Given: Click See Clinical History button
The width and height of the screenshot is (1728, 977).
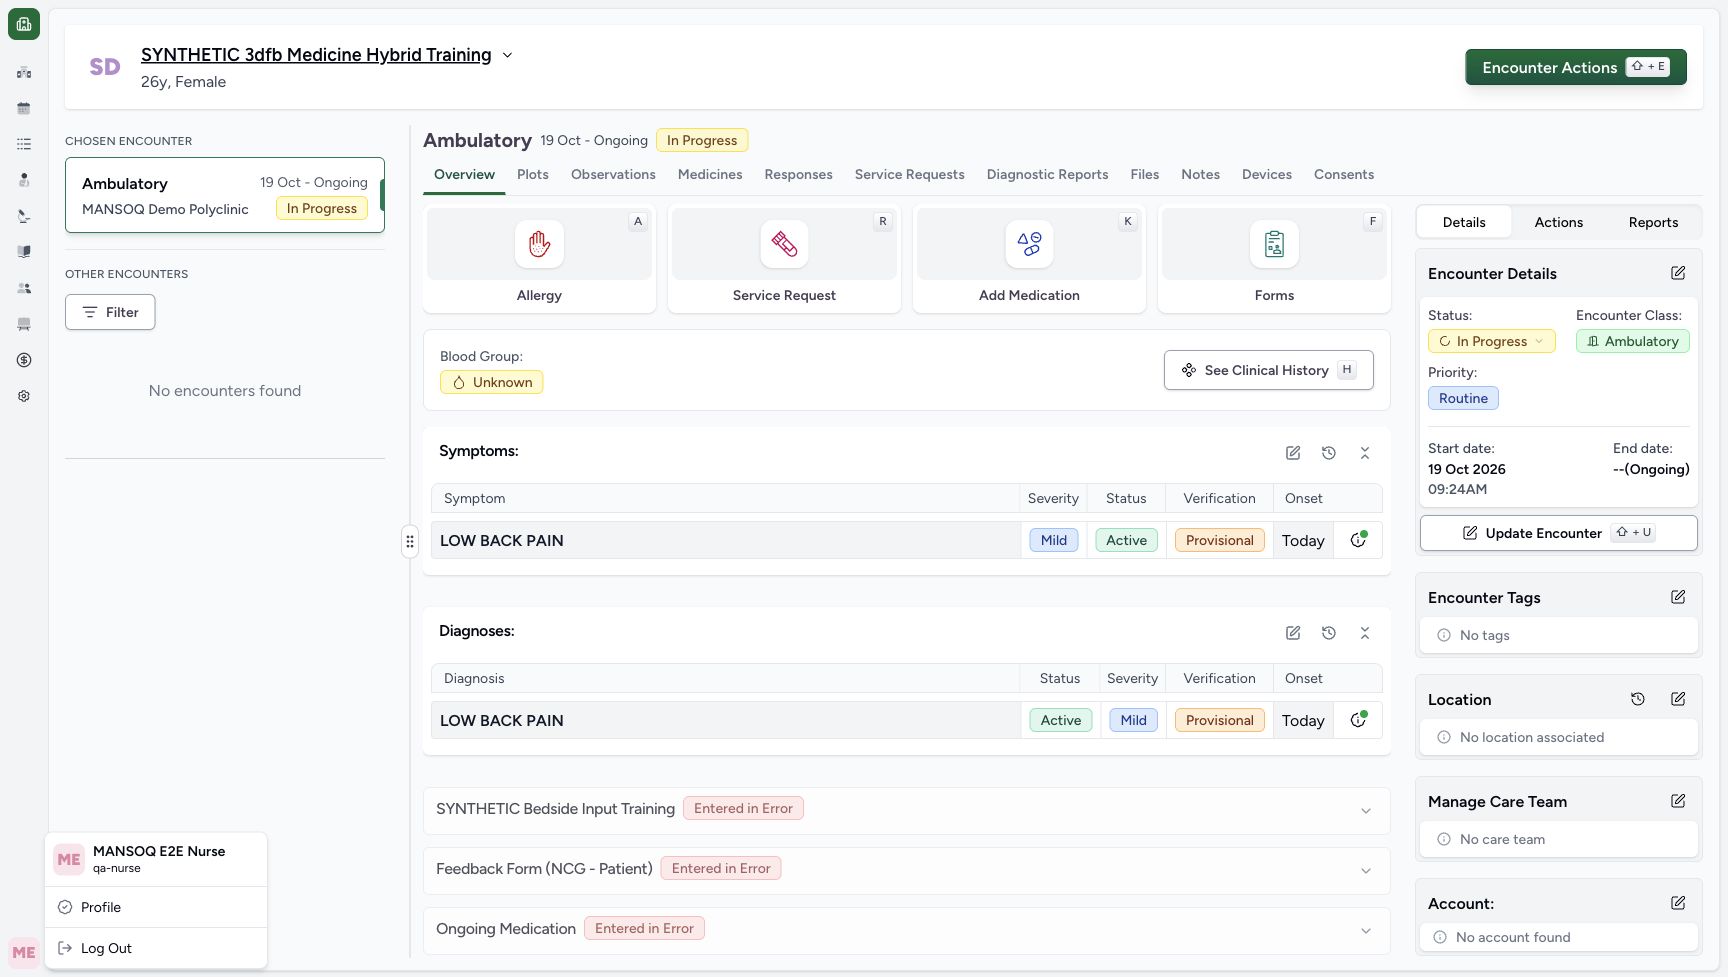Looking at the screenshot, I should pos(1268,370).
